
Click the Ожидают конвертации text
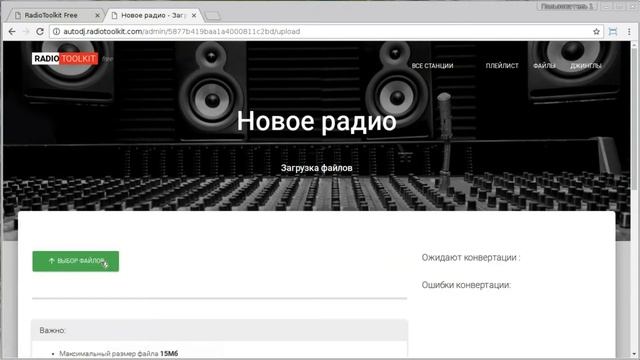tap(471, 258)
